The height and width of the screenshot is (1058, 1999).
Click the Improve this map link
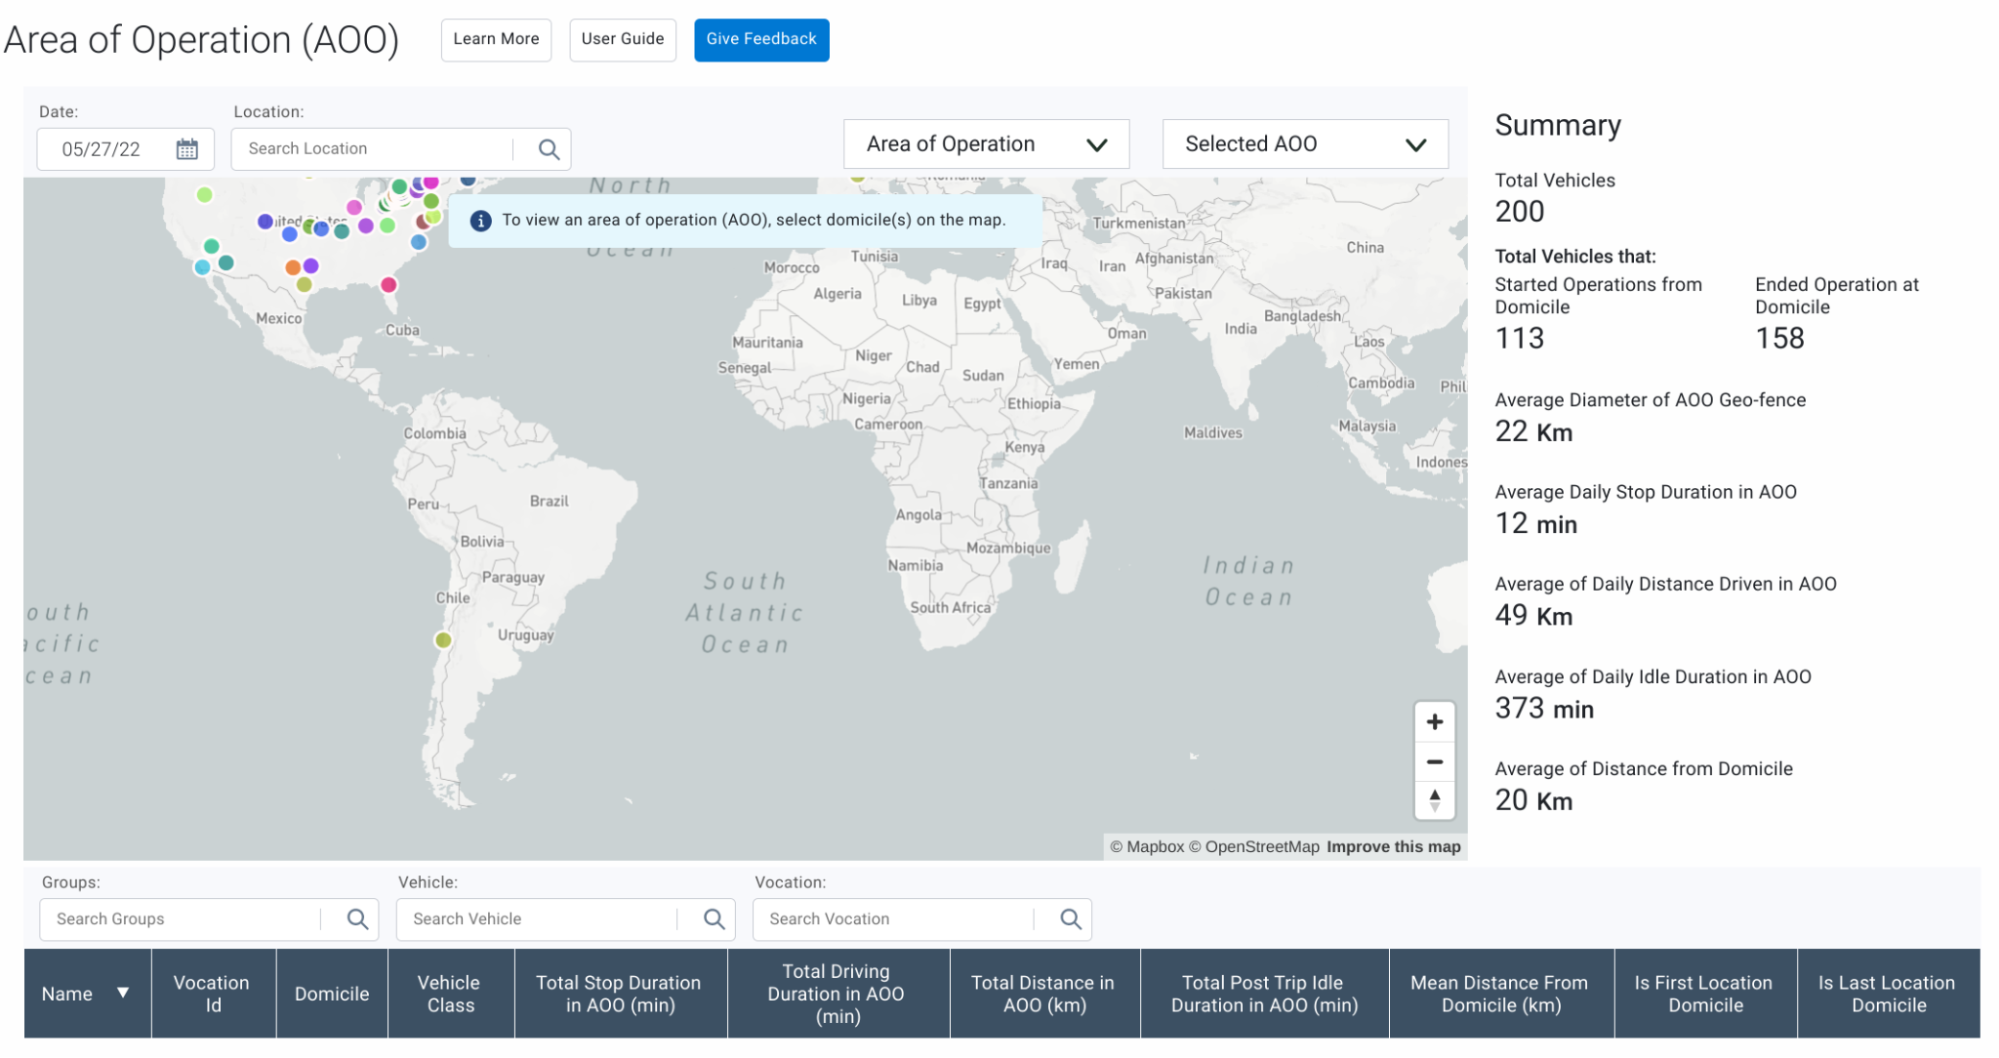point(1392,846)
